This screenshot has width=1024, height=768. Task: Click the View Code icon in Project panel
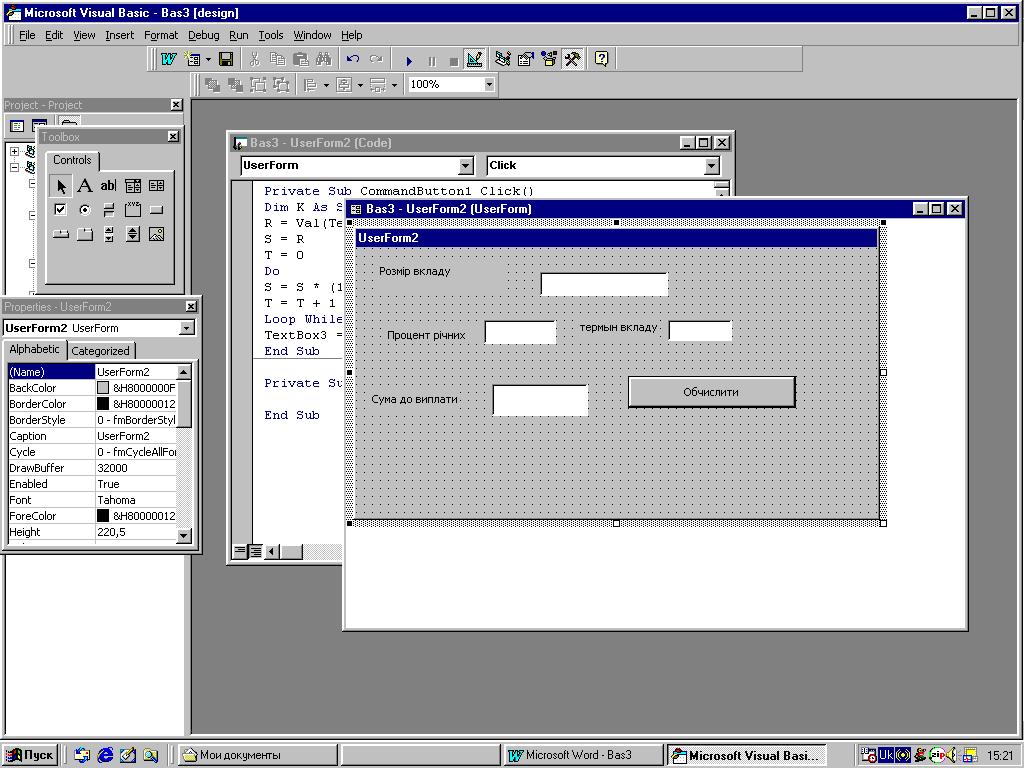tap(18, 126)
